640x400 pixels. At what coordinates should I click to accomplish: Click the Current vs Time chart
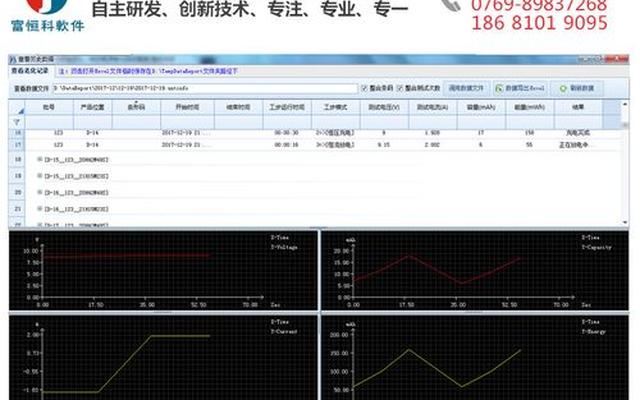163,358
